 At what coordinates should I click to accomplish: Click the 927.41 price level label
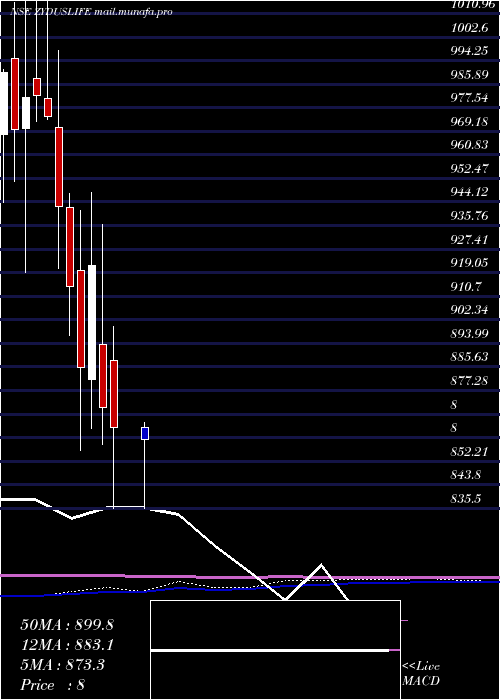(x=469, y=239)
